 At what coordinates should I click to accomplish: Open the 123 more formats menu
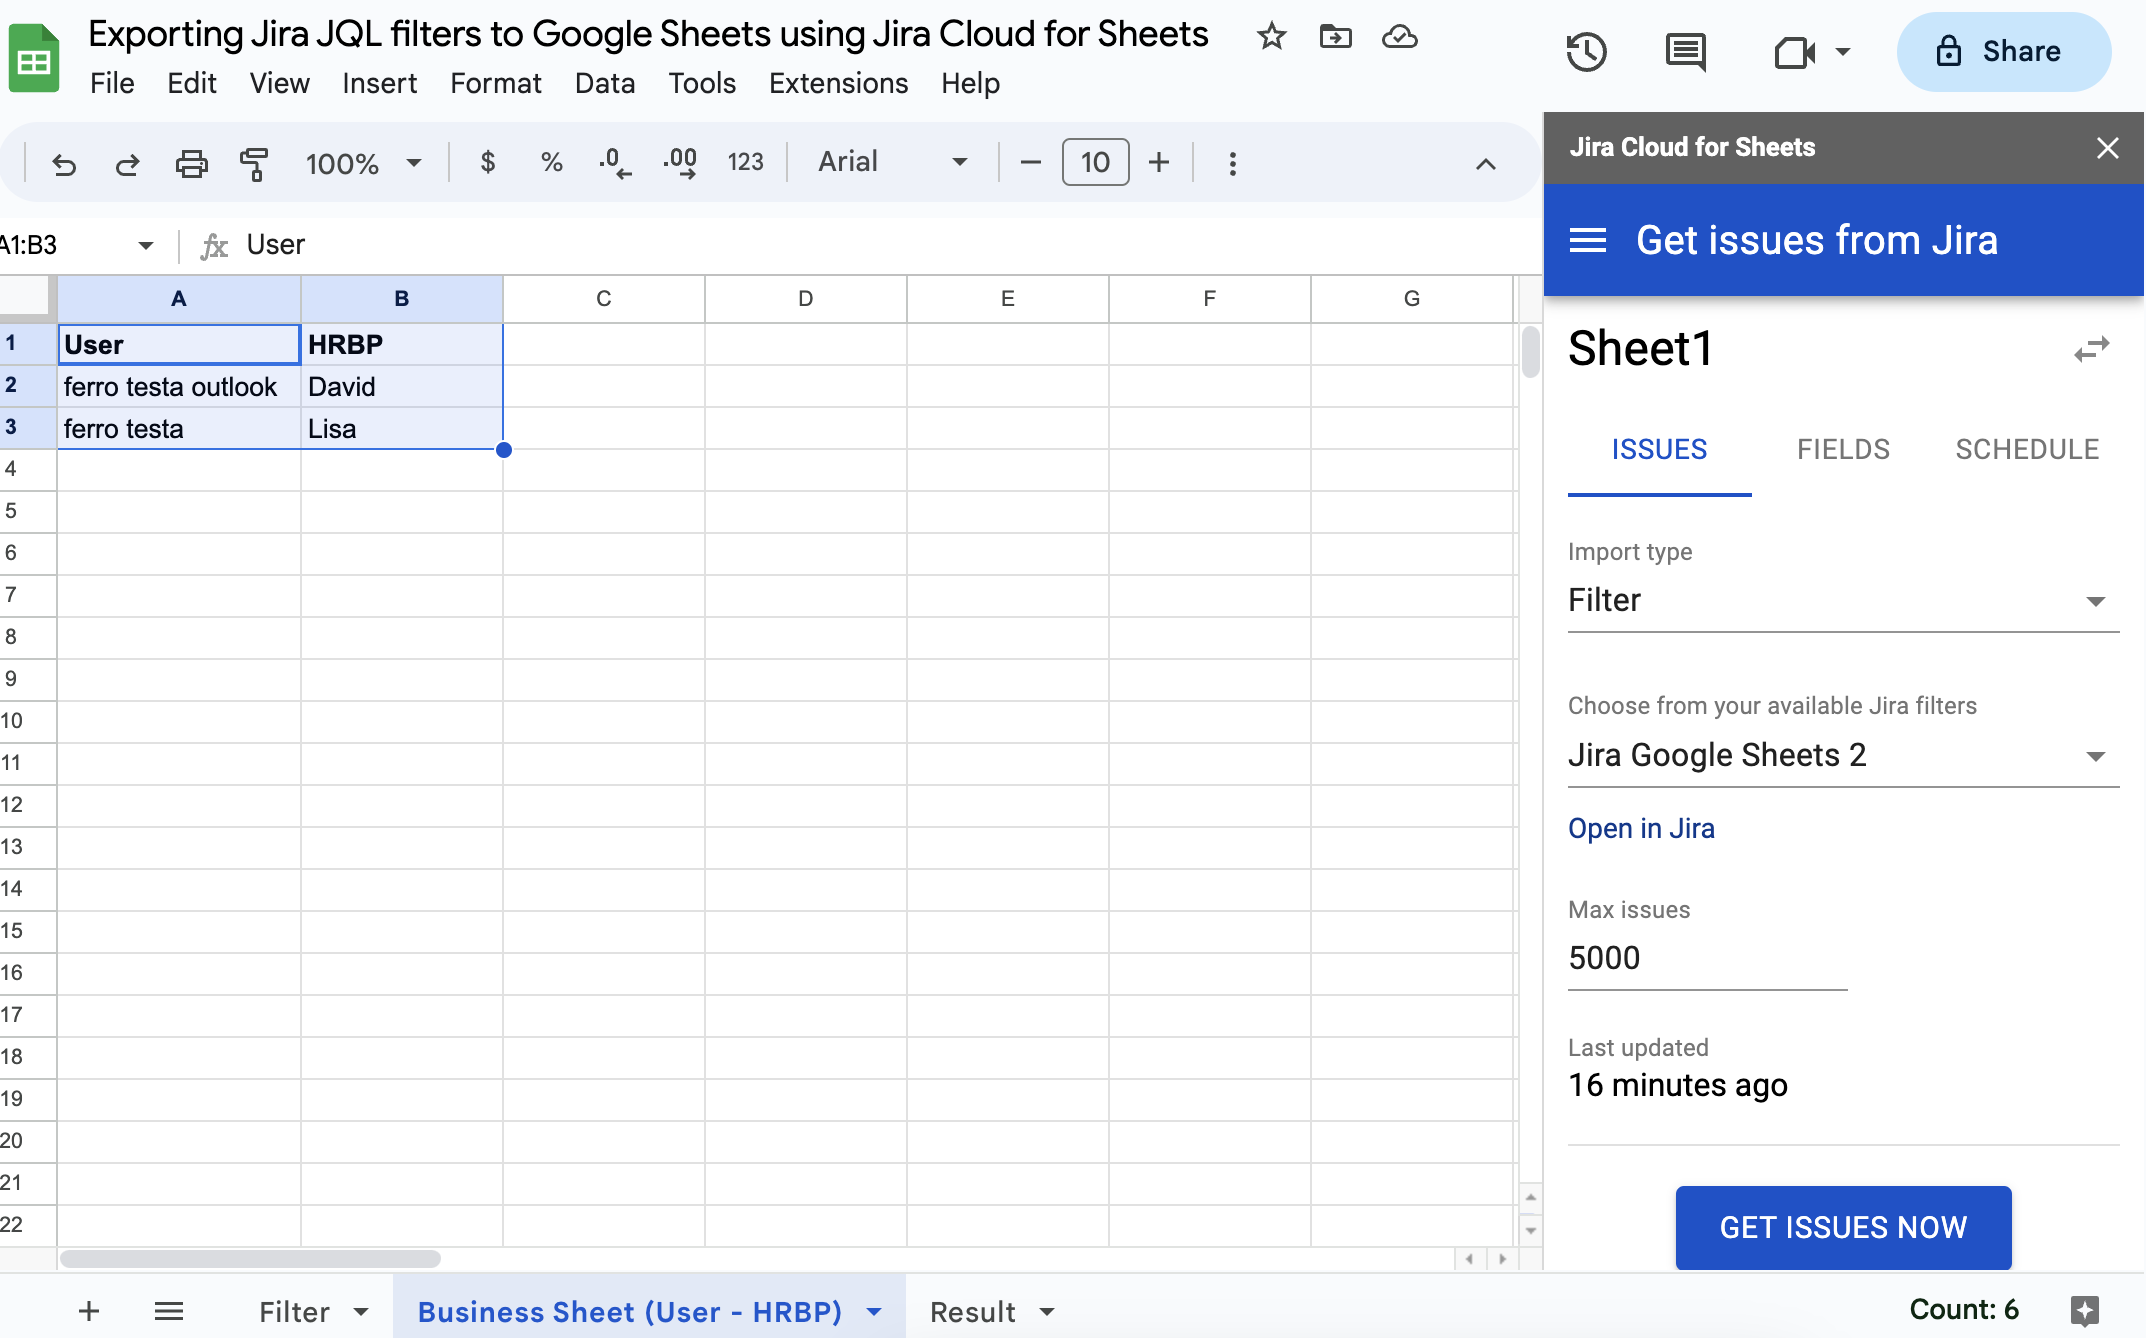click(x=745, y=162)
